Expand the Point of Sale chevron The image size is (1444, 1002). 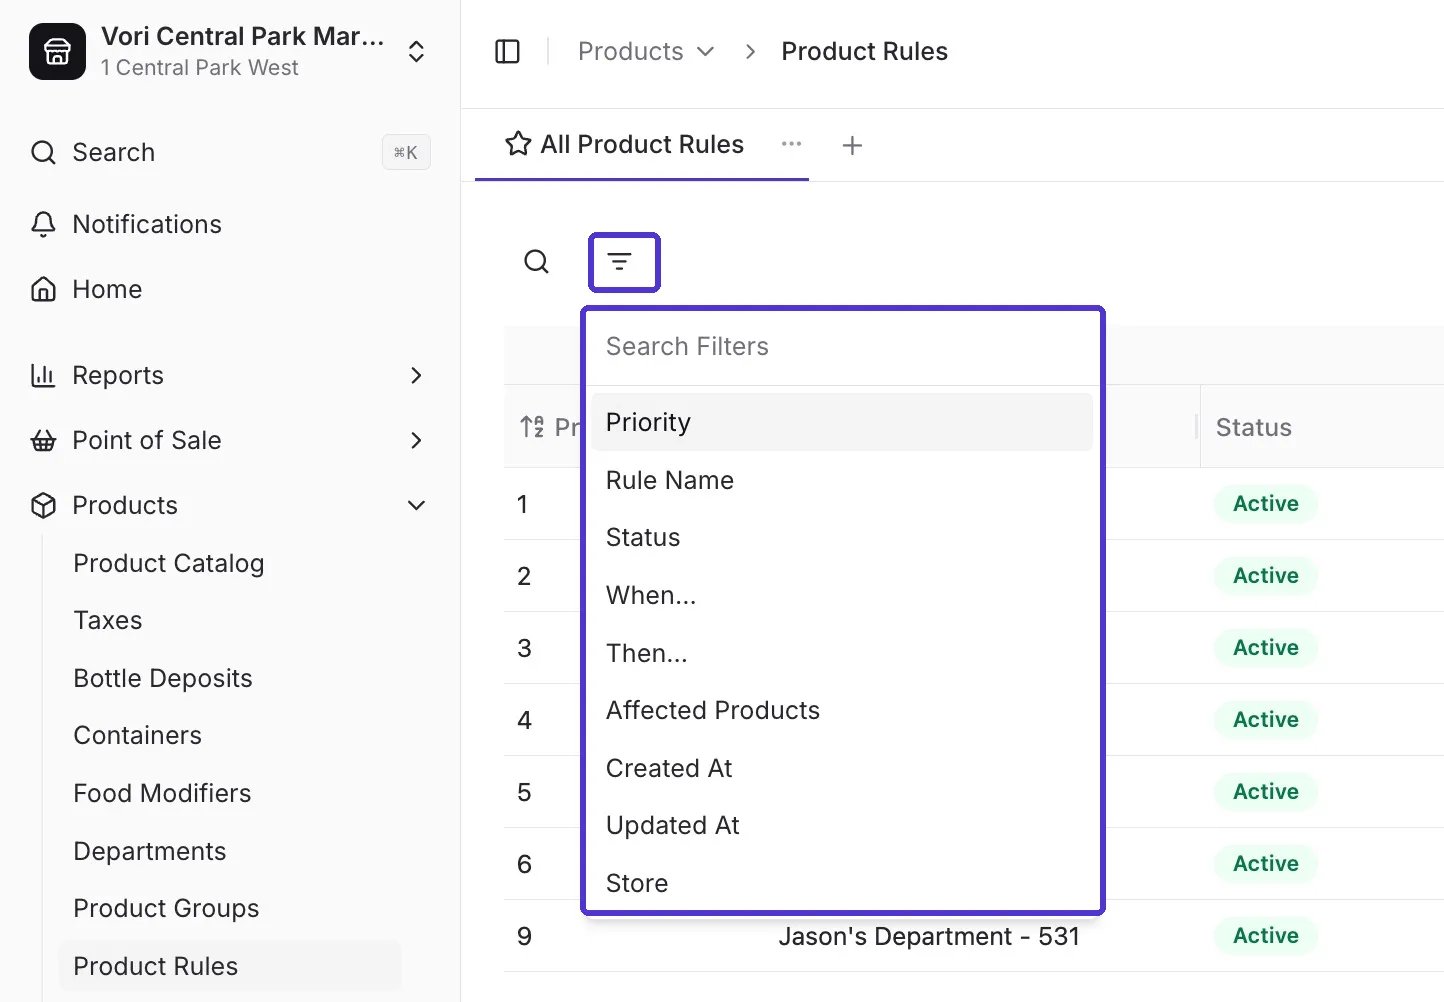tap(417, 440)
